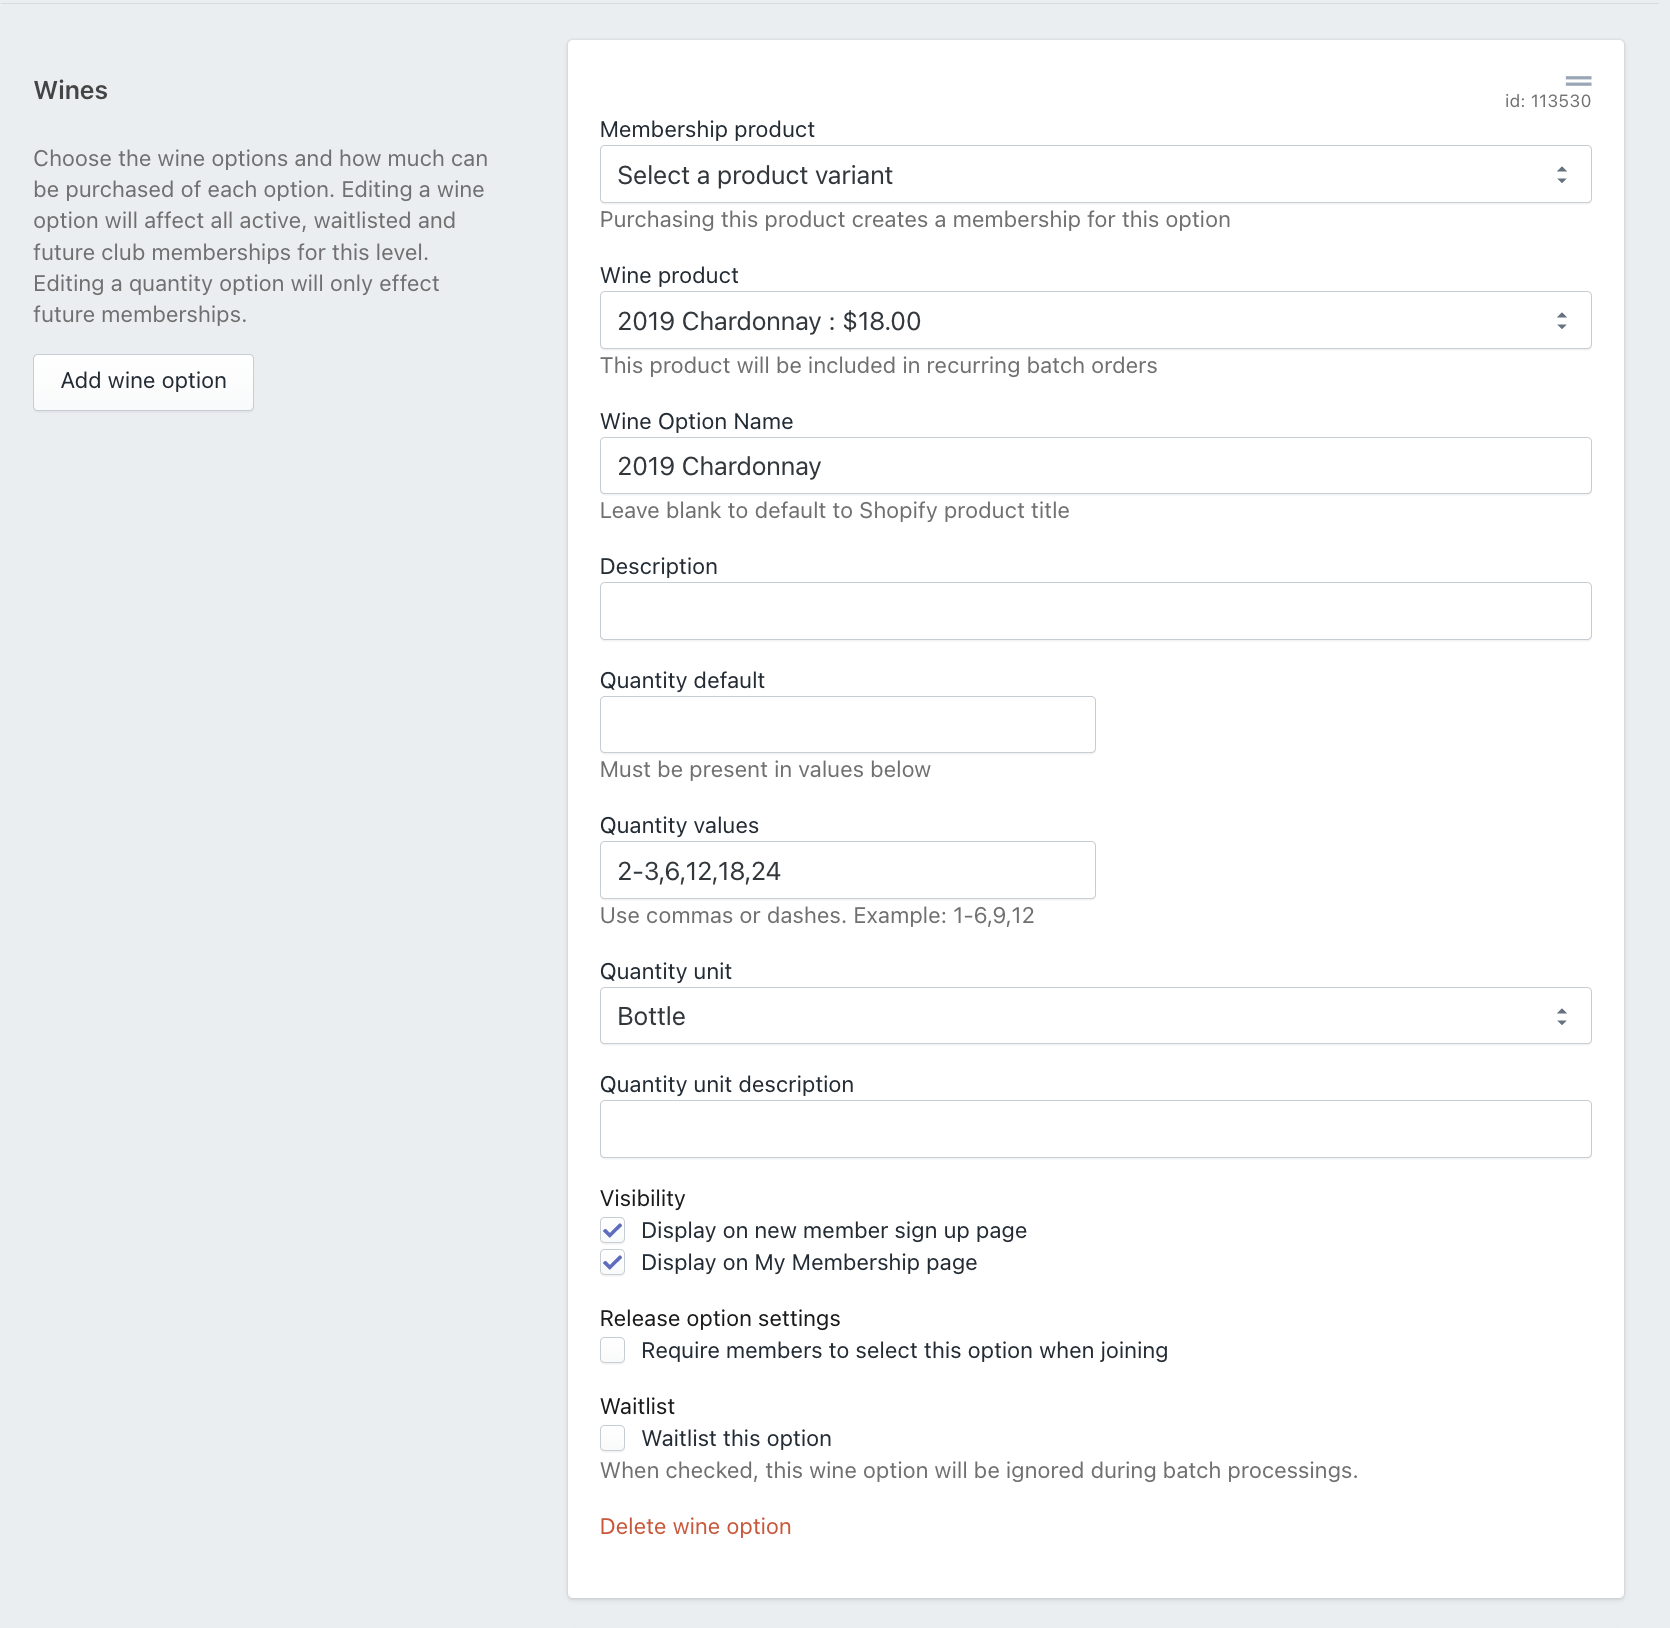Screen dimensions: 1670x1628
Task: Expand the Wine product dropdown
Action: click(1094, 321)
